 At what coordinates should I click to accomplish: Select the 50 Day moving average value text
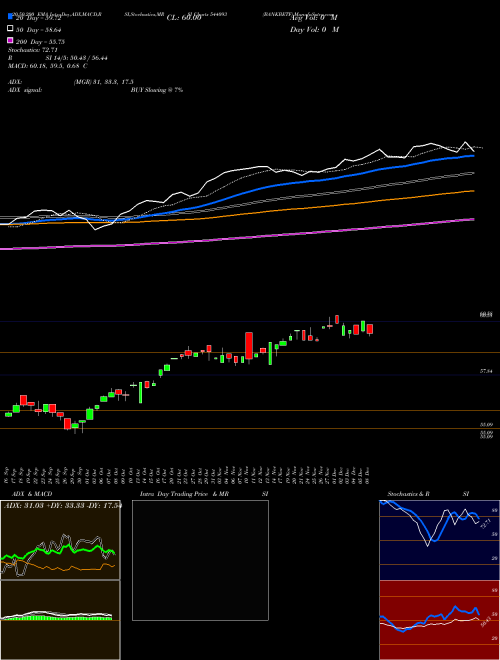click(39, 30)
